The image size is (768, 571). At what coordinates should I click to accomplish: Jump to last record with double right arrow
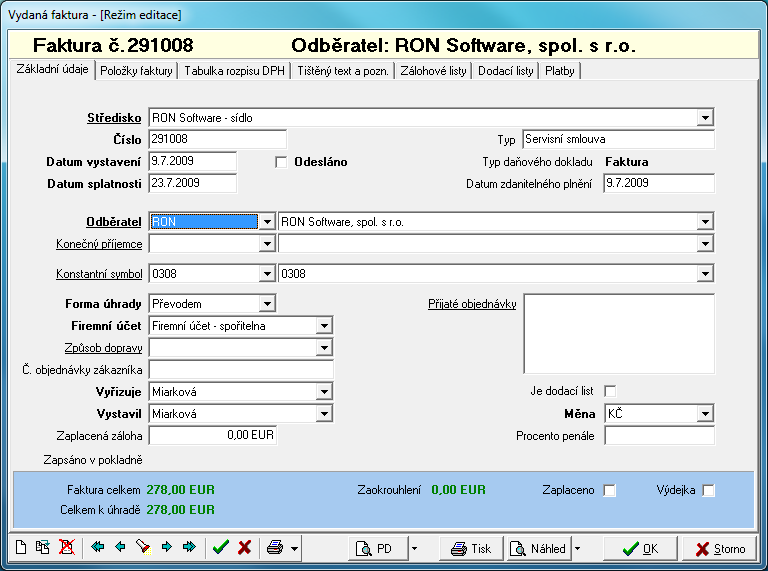tap(190, 547)
